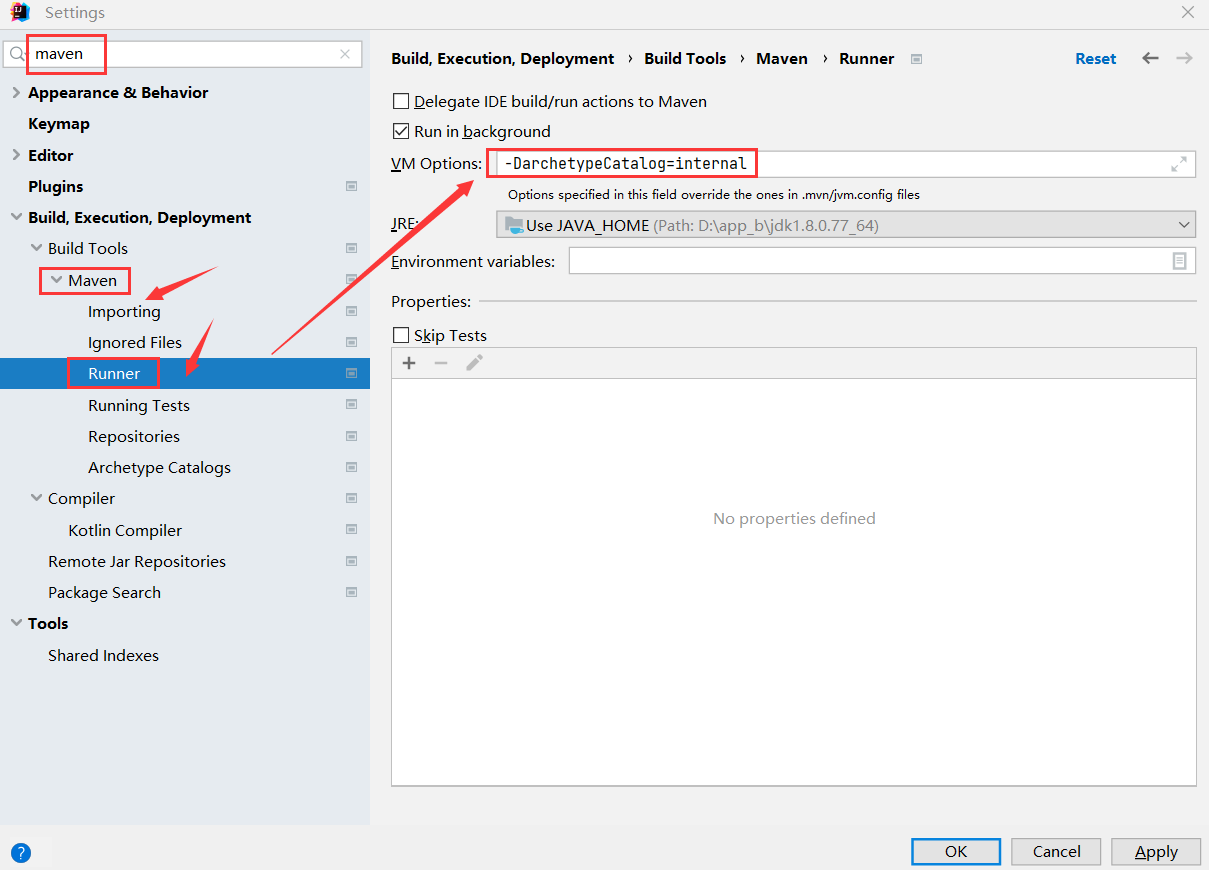Click project icon beside Package Search
This screenshot has width=1209, height=870.
point(351,592)
